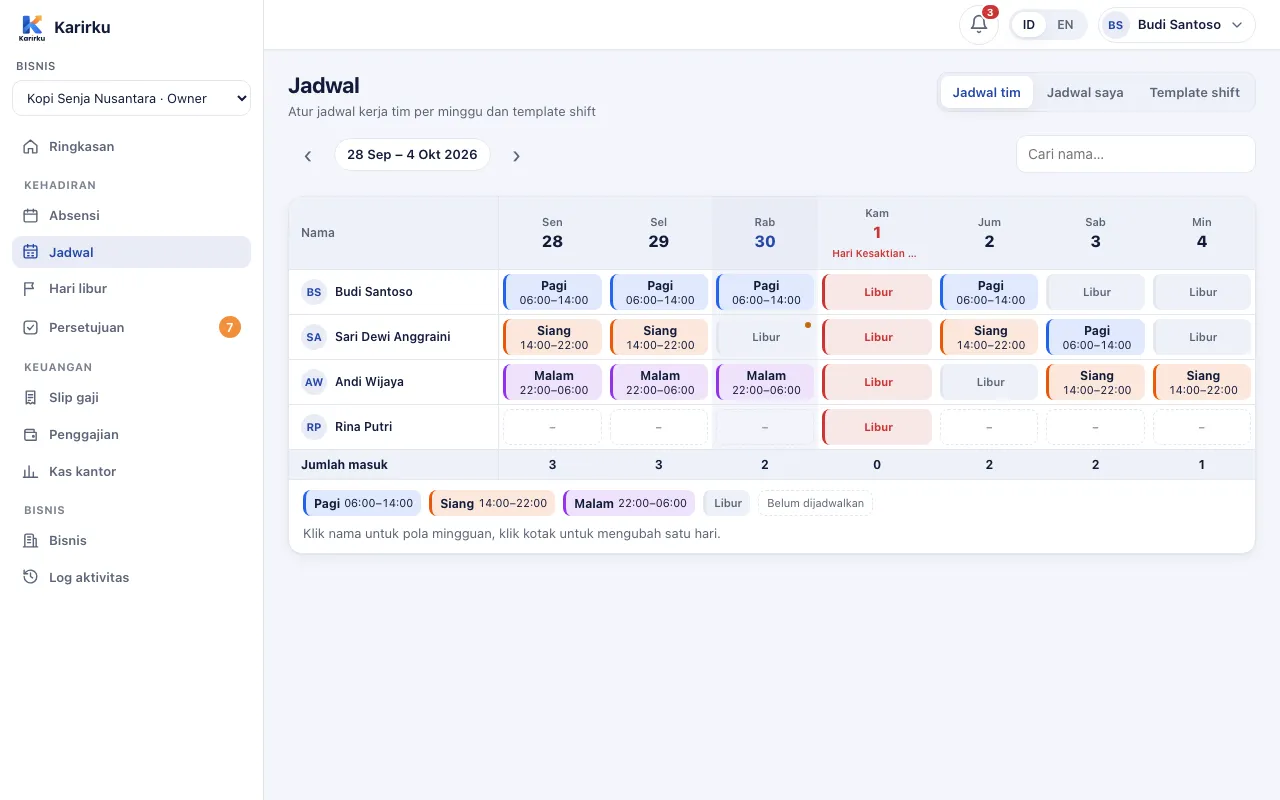1280x800 pixels.
Task: Click the Absensi calendar icon
Action: (30, 216)
